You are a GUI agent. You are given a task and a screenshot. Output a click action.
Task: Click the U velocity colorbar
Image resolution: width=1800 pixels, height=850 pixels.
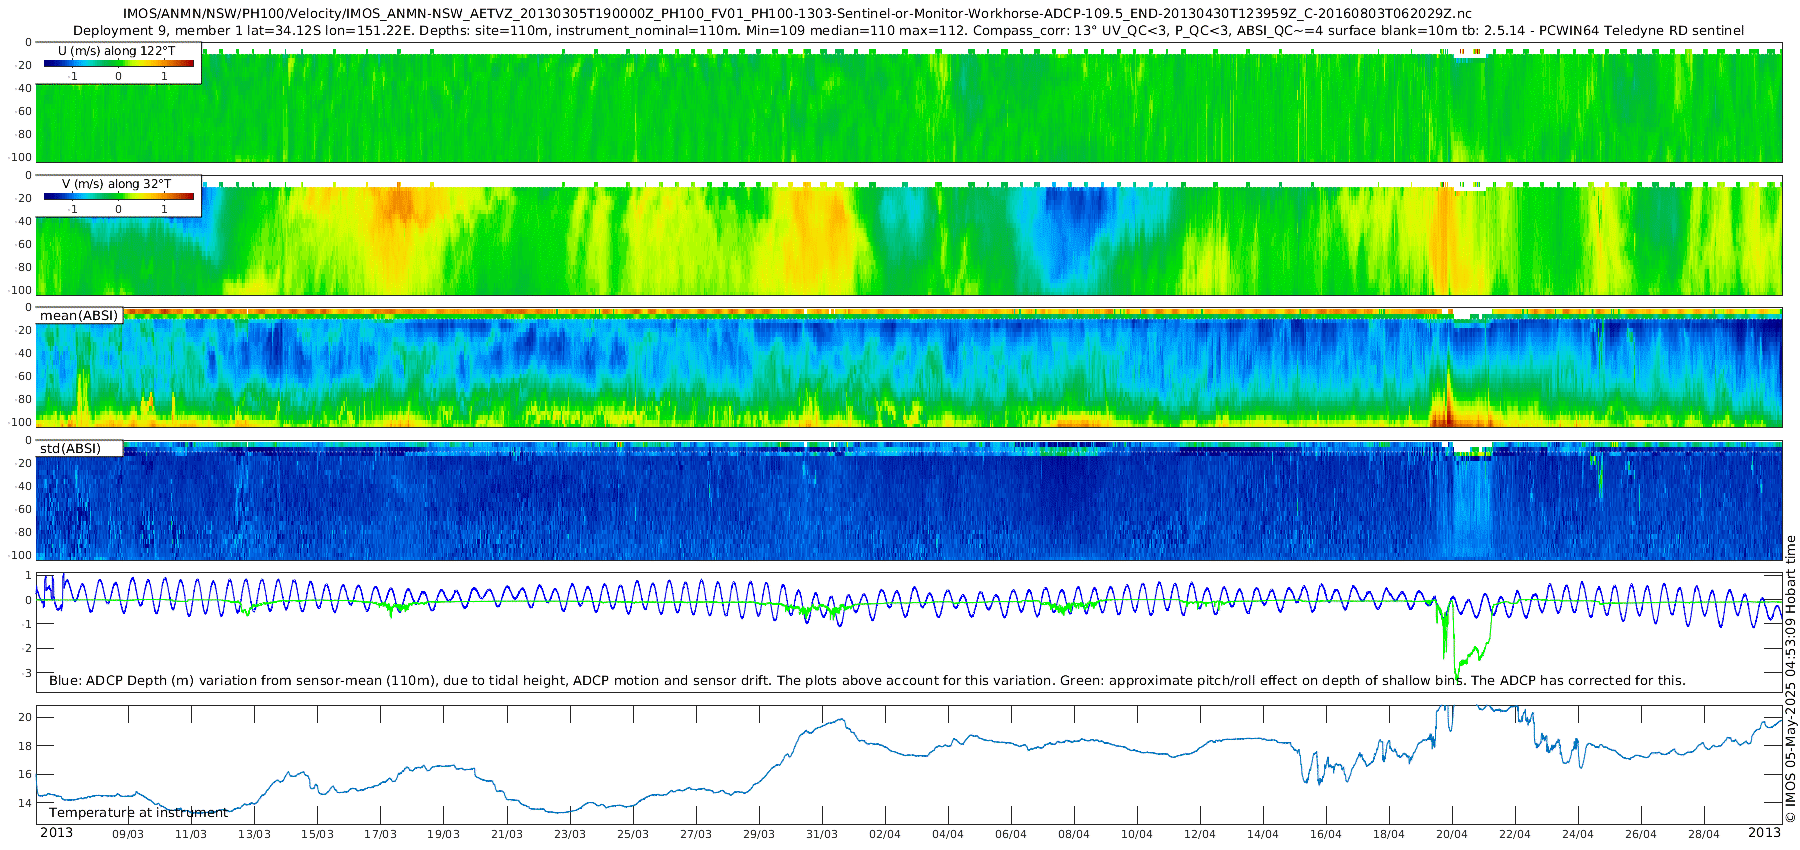coord(119,63)
